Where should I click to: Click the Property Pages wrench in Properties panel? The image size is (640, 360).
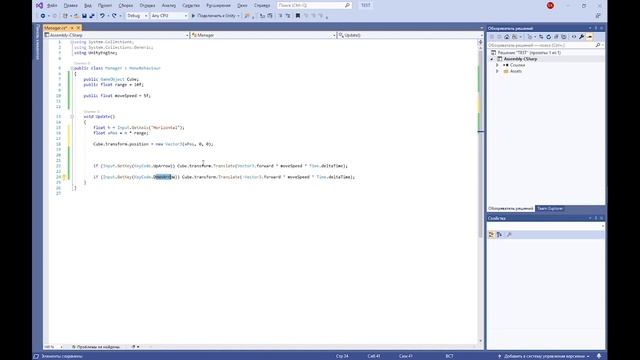(x=509, y=235)
